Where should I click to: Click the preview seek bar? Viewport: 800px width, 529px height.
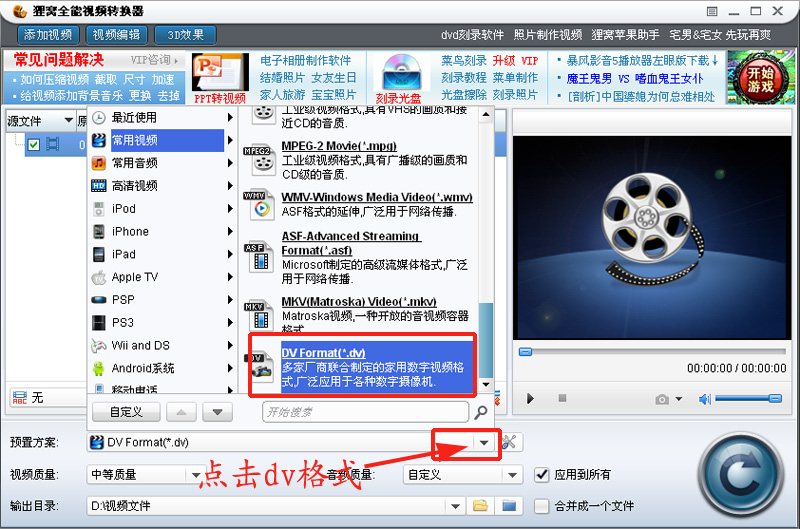652,352
